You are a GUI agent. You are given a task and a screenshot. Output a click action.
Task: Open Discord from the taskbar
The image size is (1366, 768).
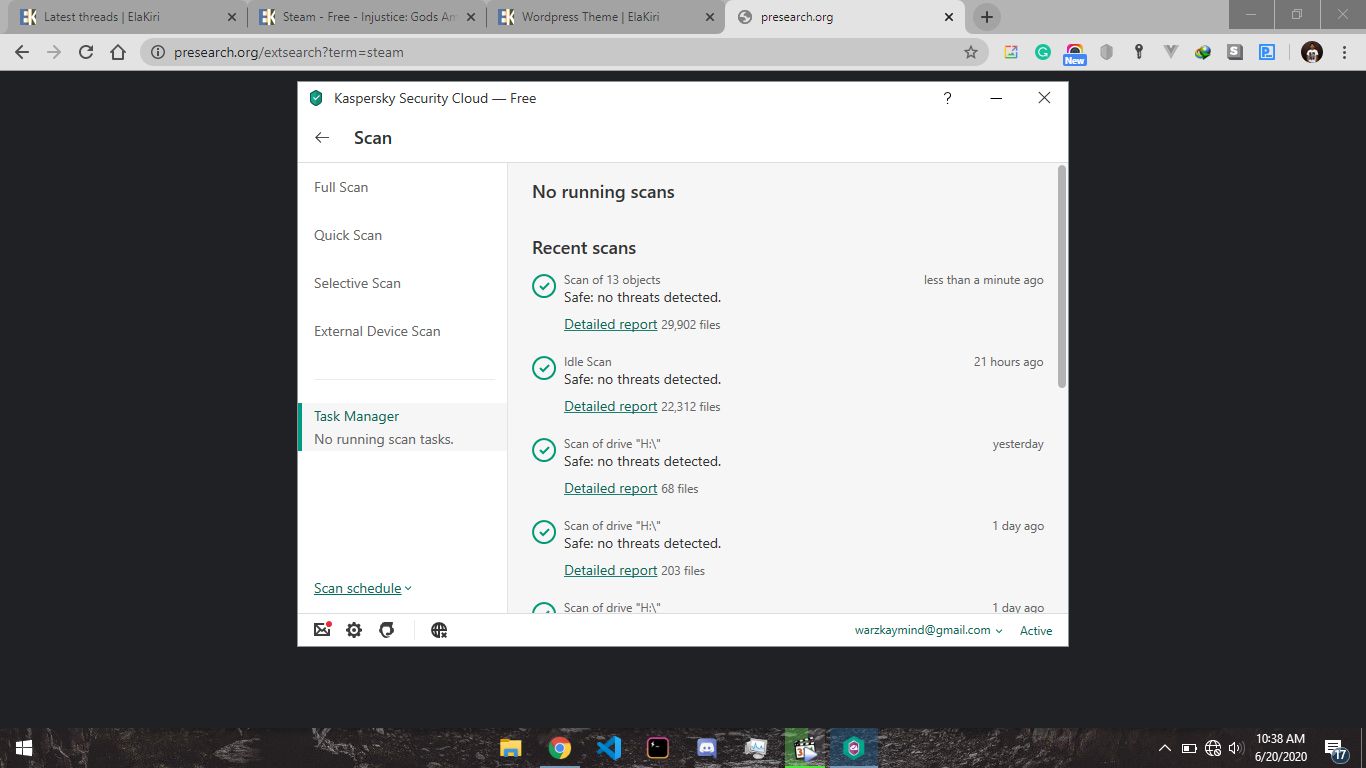pyautogui.click(x=707, y=747)
